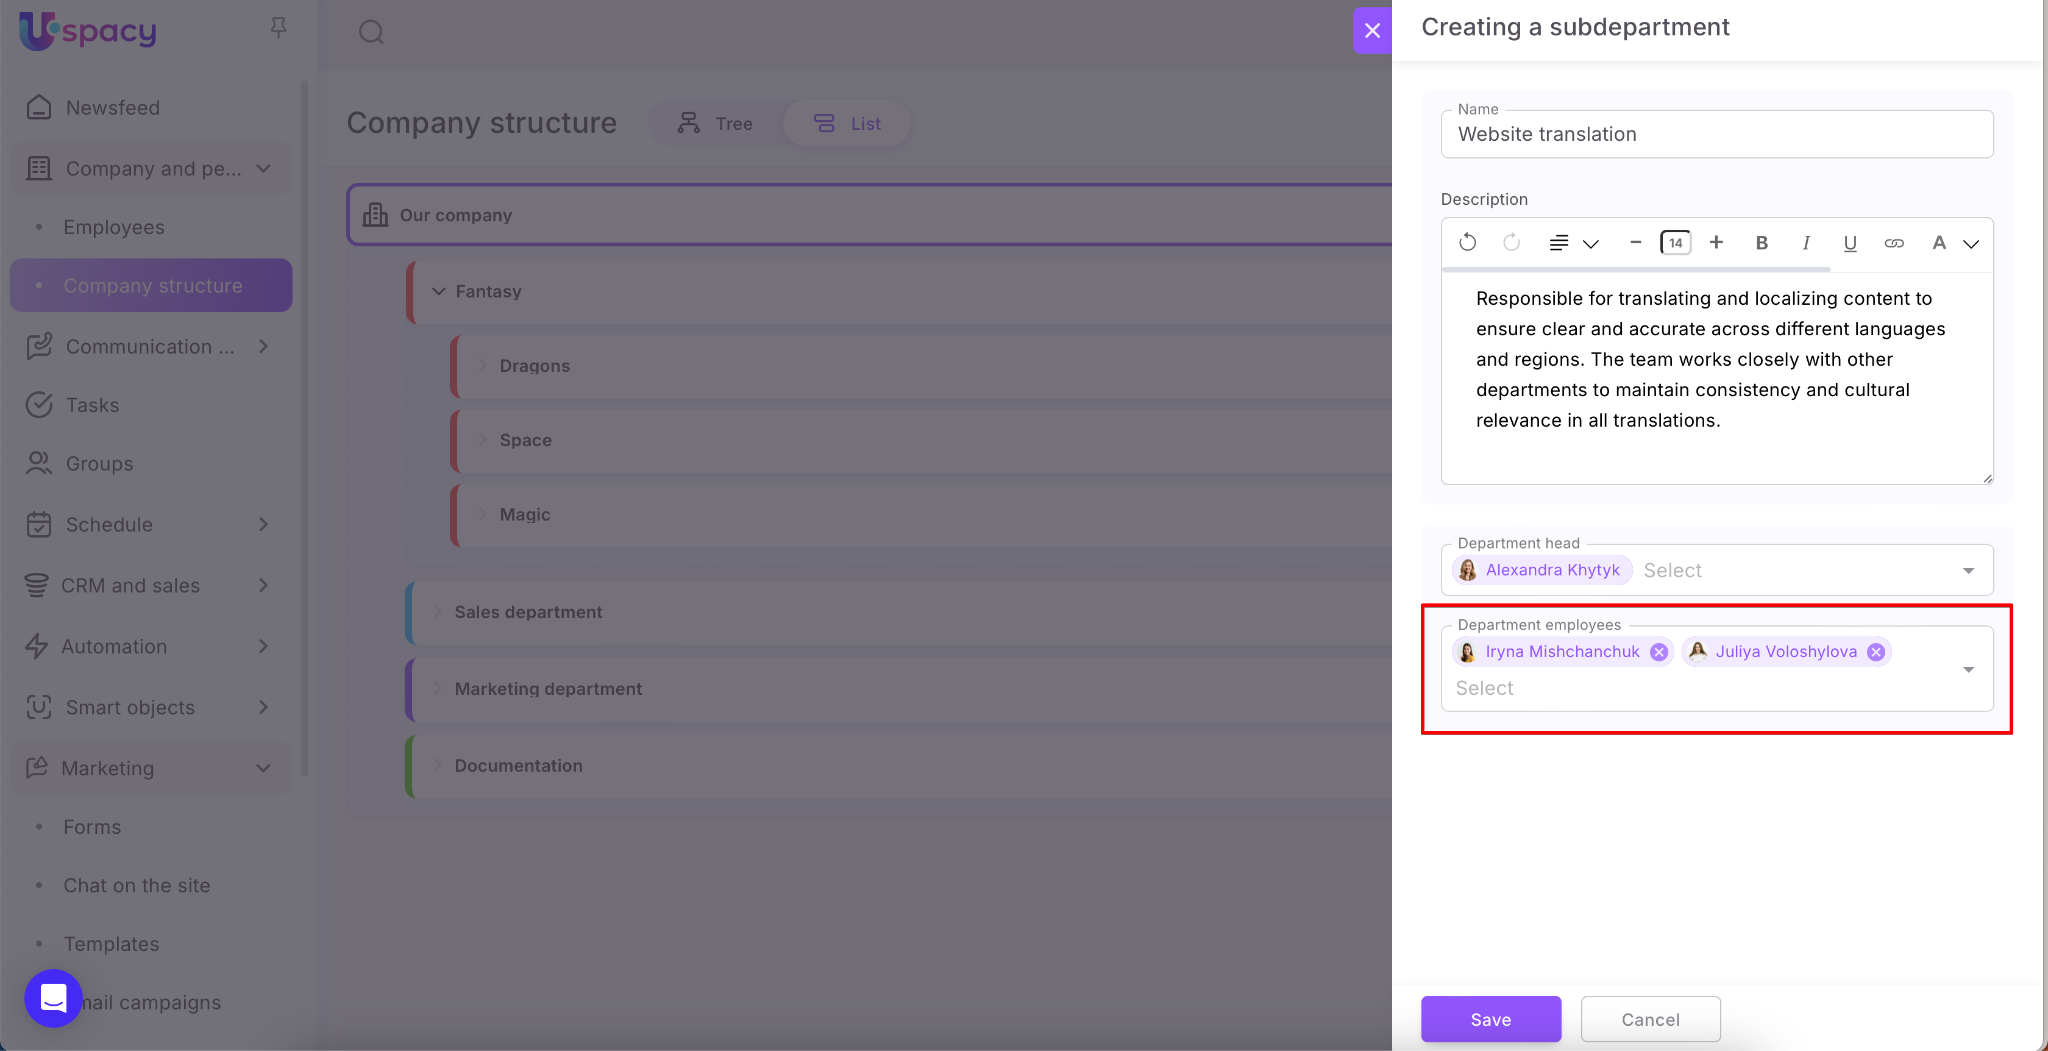Save the new subdepartment

(x=1490, y=1019)
